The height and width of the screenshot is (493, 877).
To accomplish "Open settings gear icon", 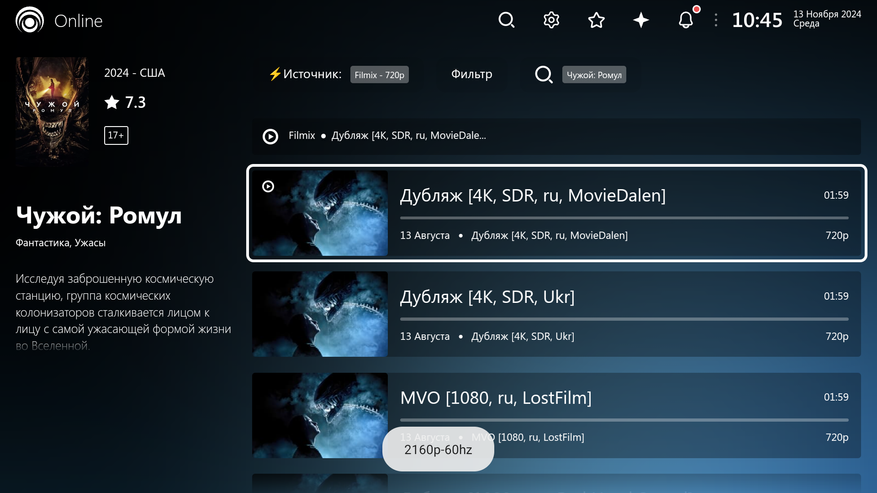I will tap(551, 20).
